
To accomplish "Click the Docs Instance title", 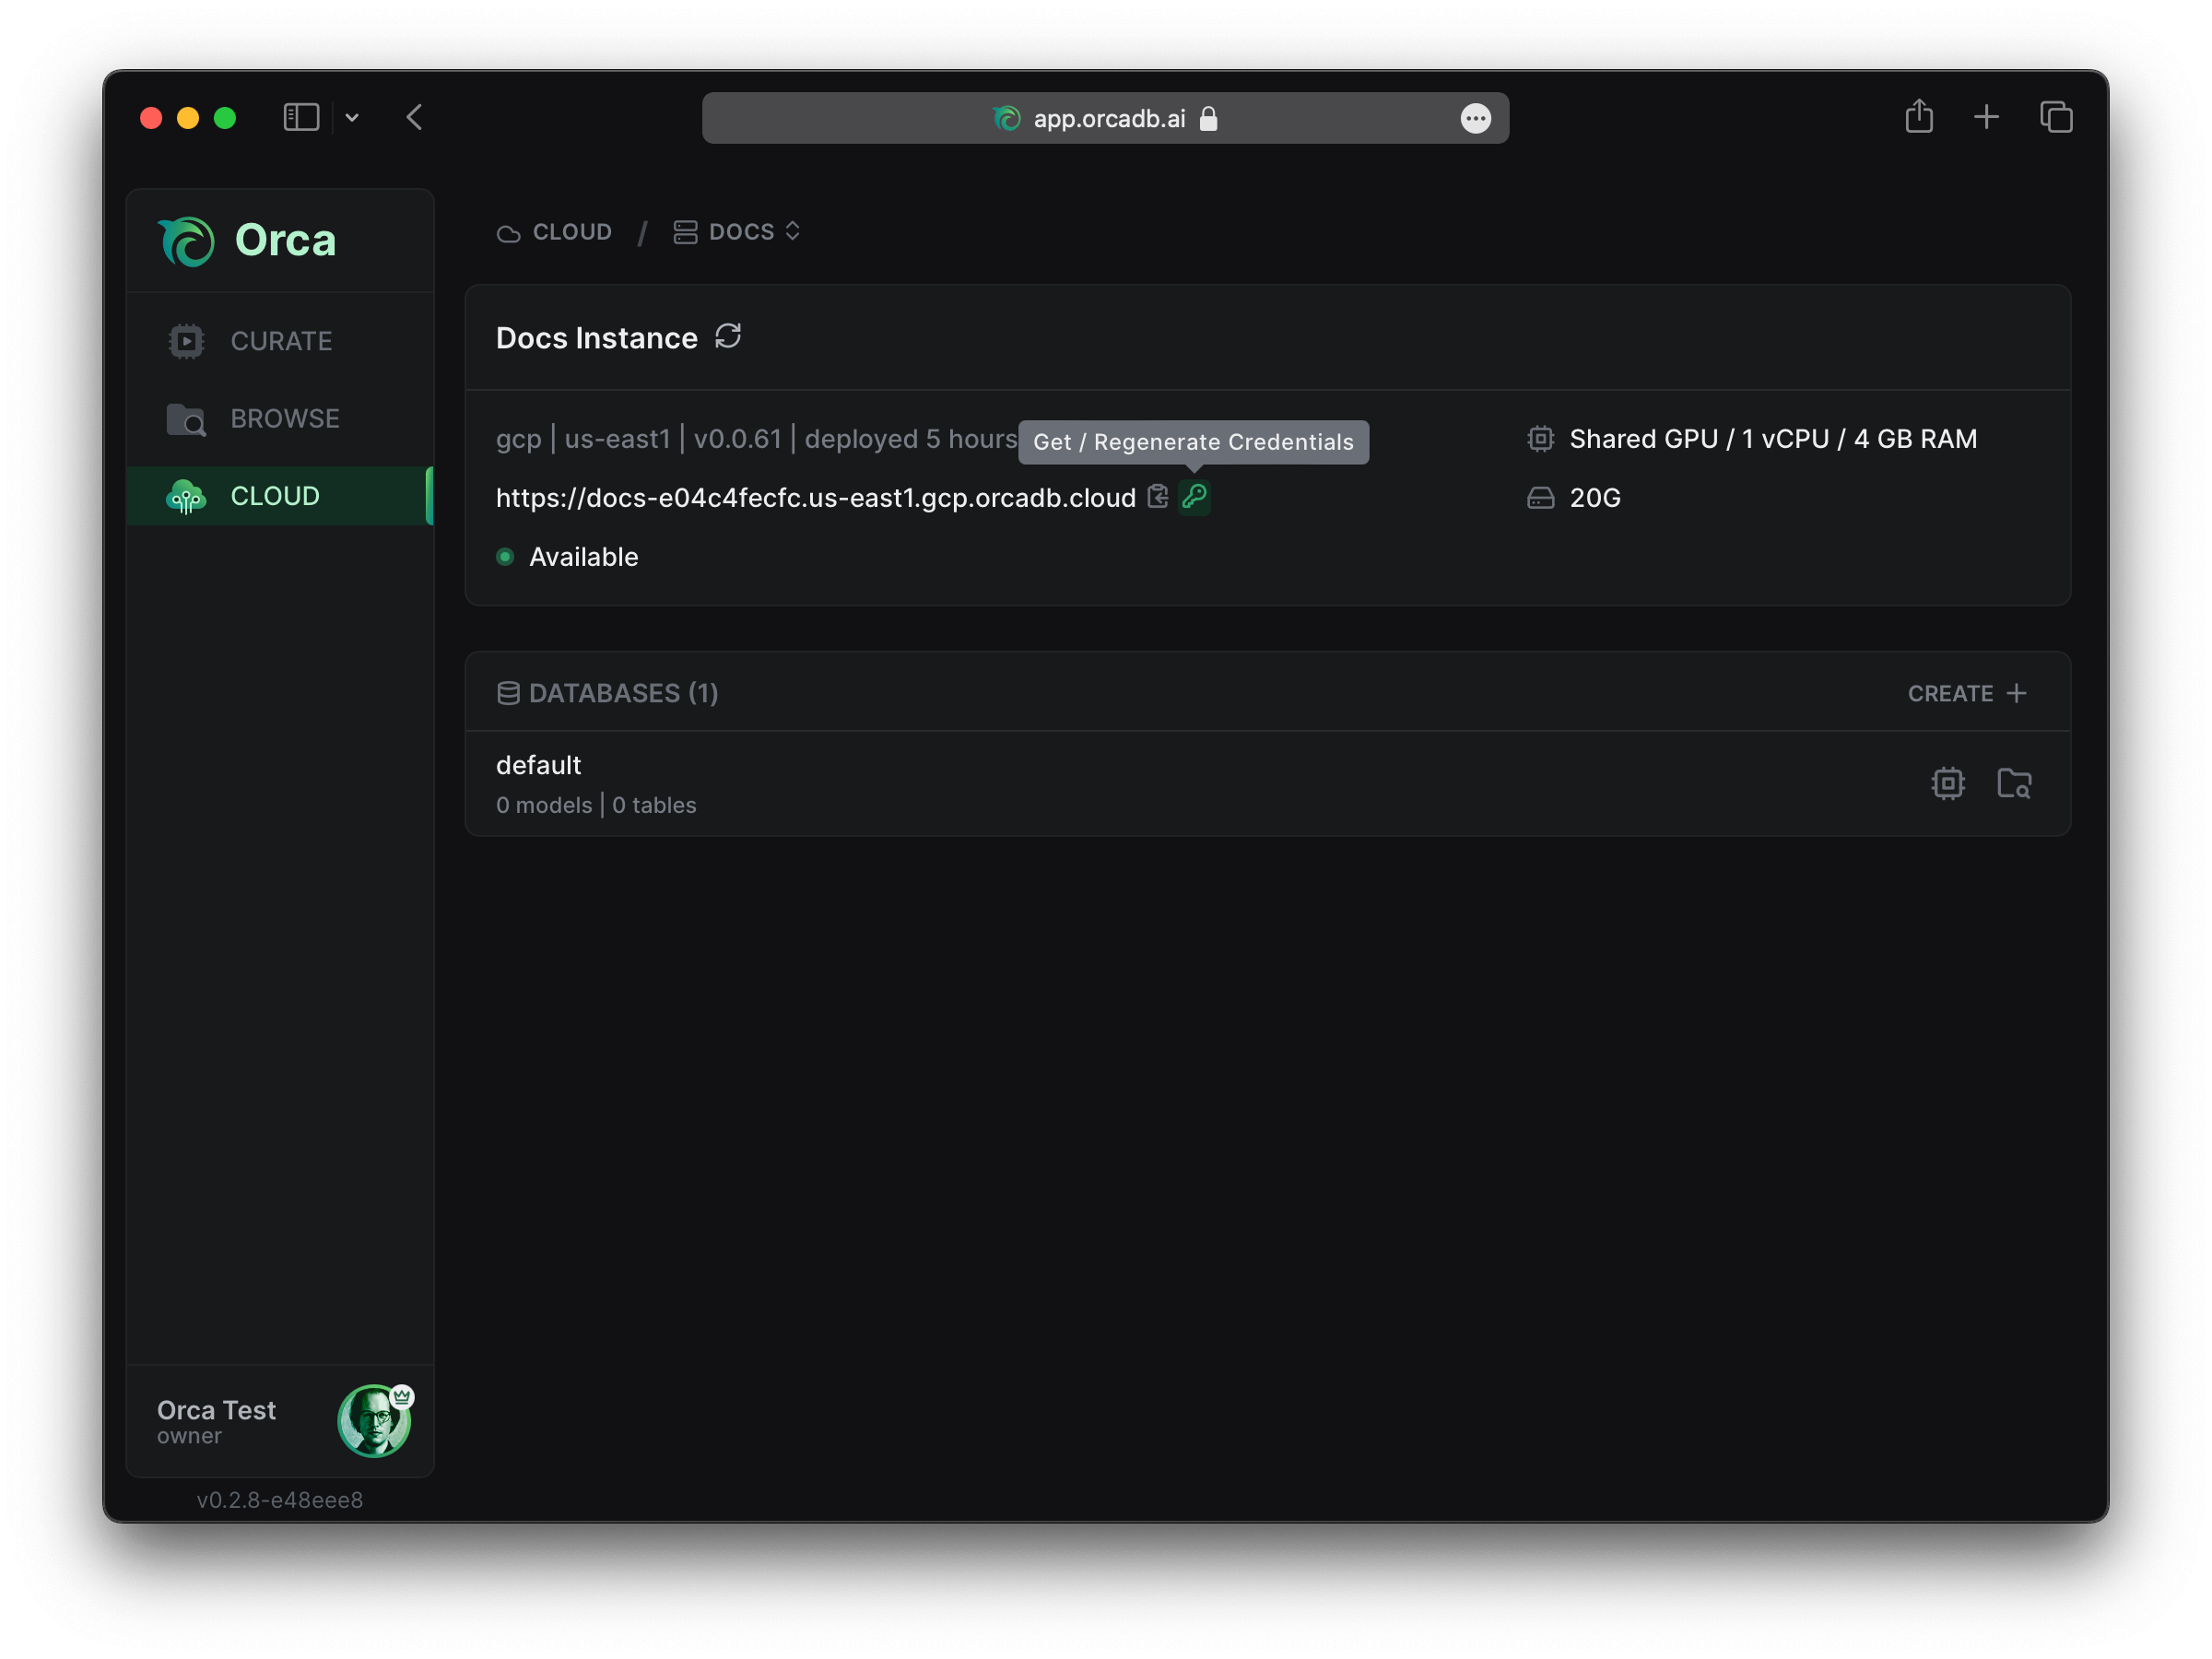I will [597, 338].
